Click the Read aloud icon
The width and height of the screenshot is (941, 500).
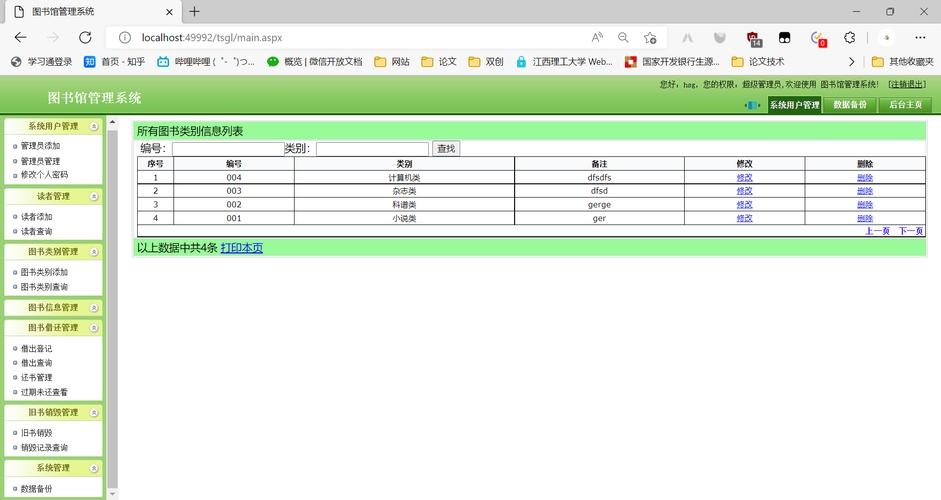click(597, 37)
